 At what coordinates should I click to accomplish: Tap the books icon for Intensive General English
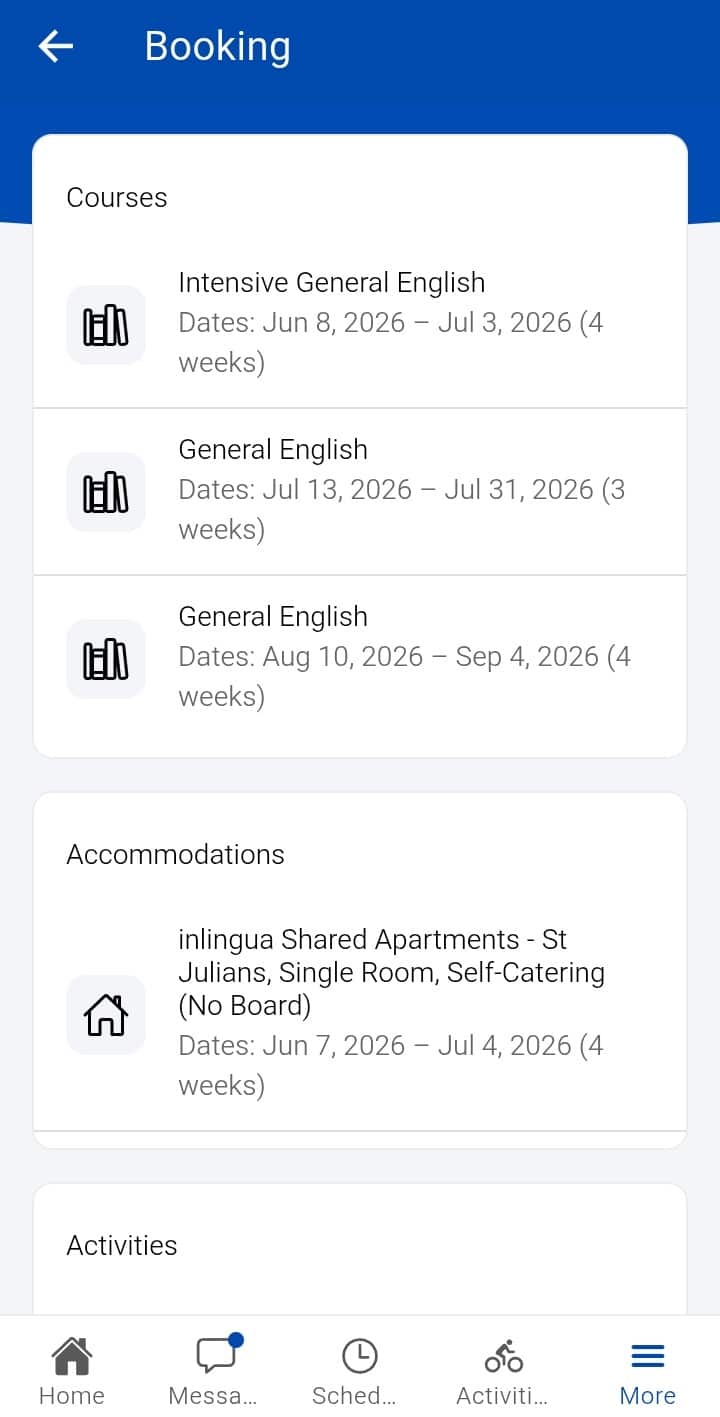(106, 325)
